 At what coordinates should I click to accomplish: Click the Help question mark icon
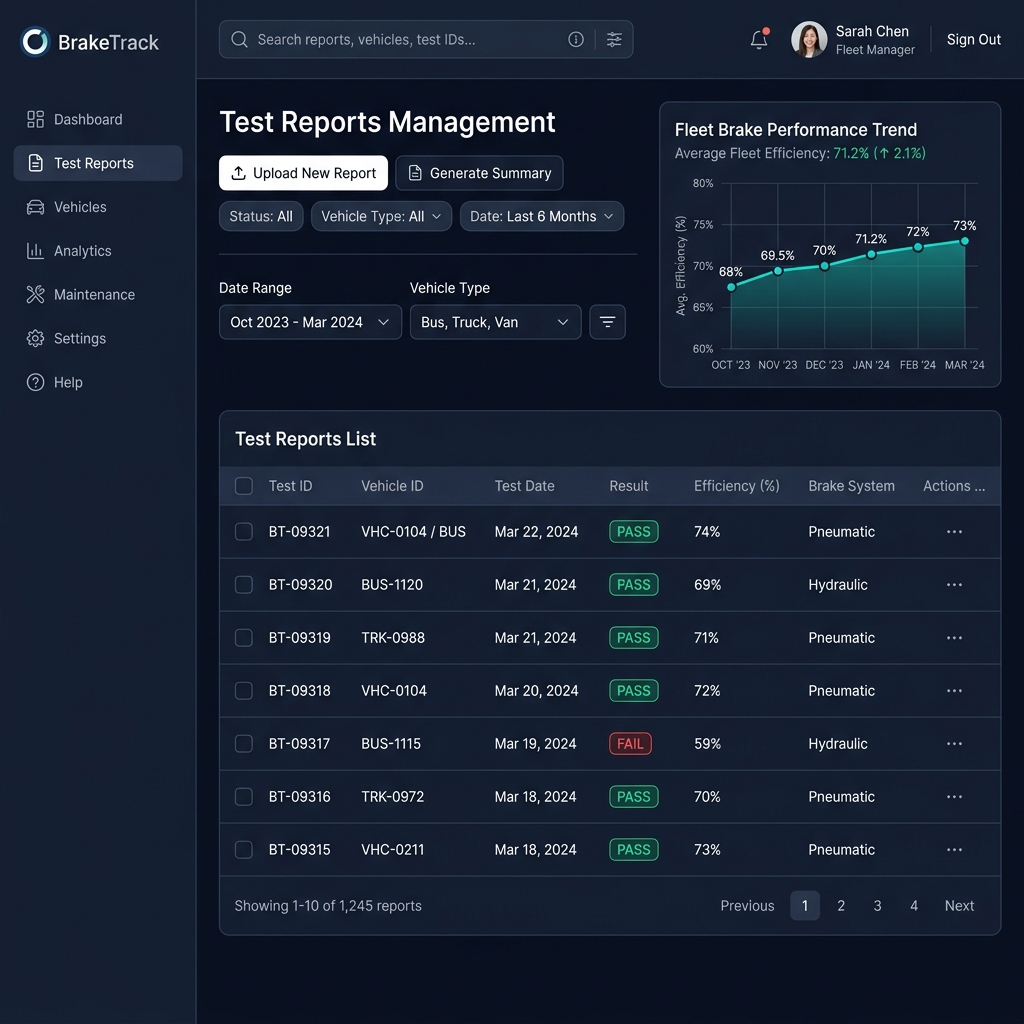tap(35, 382)
